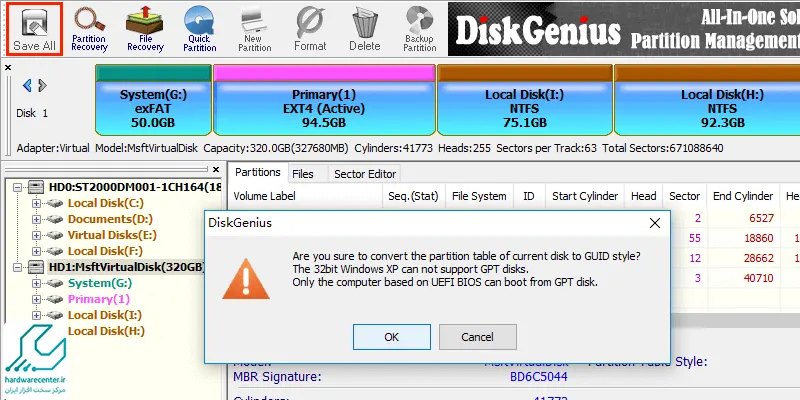Click the Sector column header
This screenshot has height=400, width=800.
click(x=684, y=196)
